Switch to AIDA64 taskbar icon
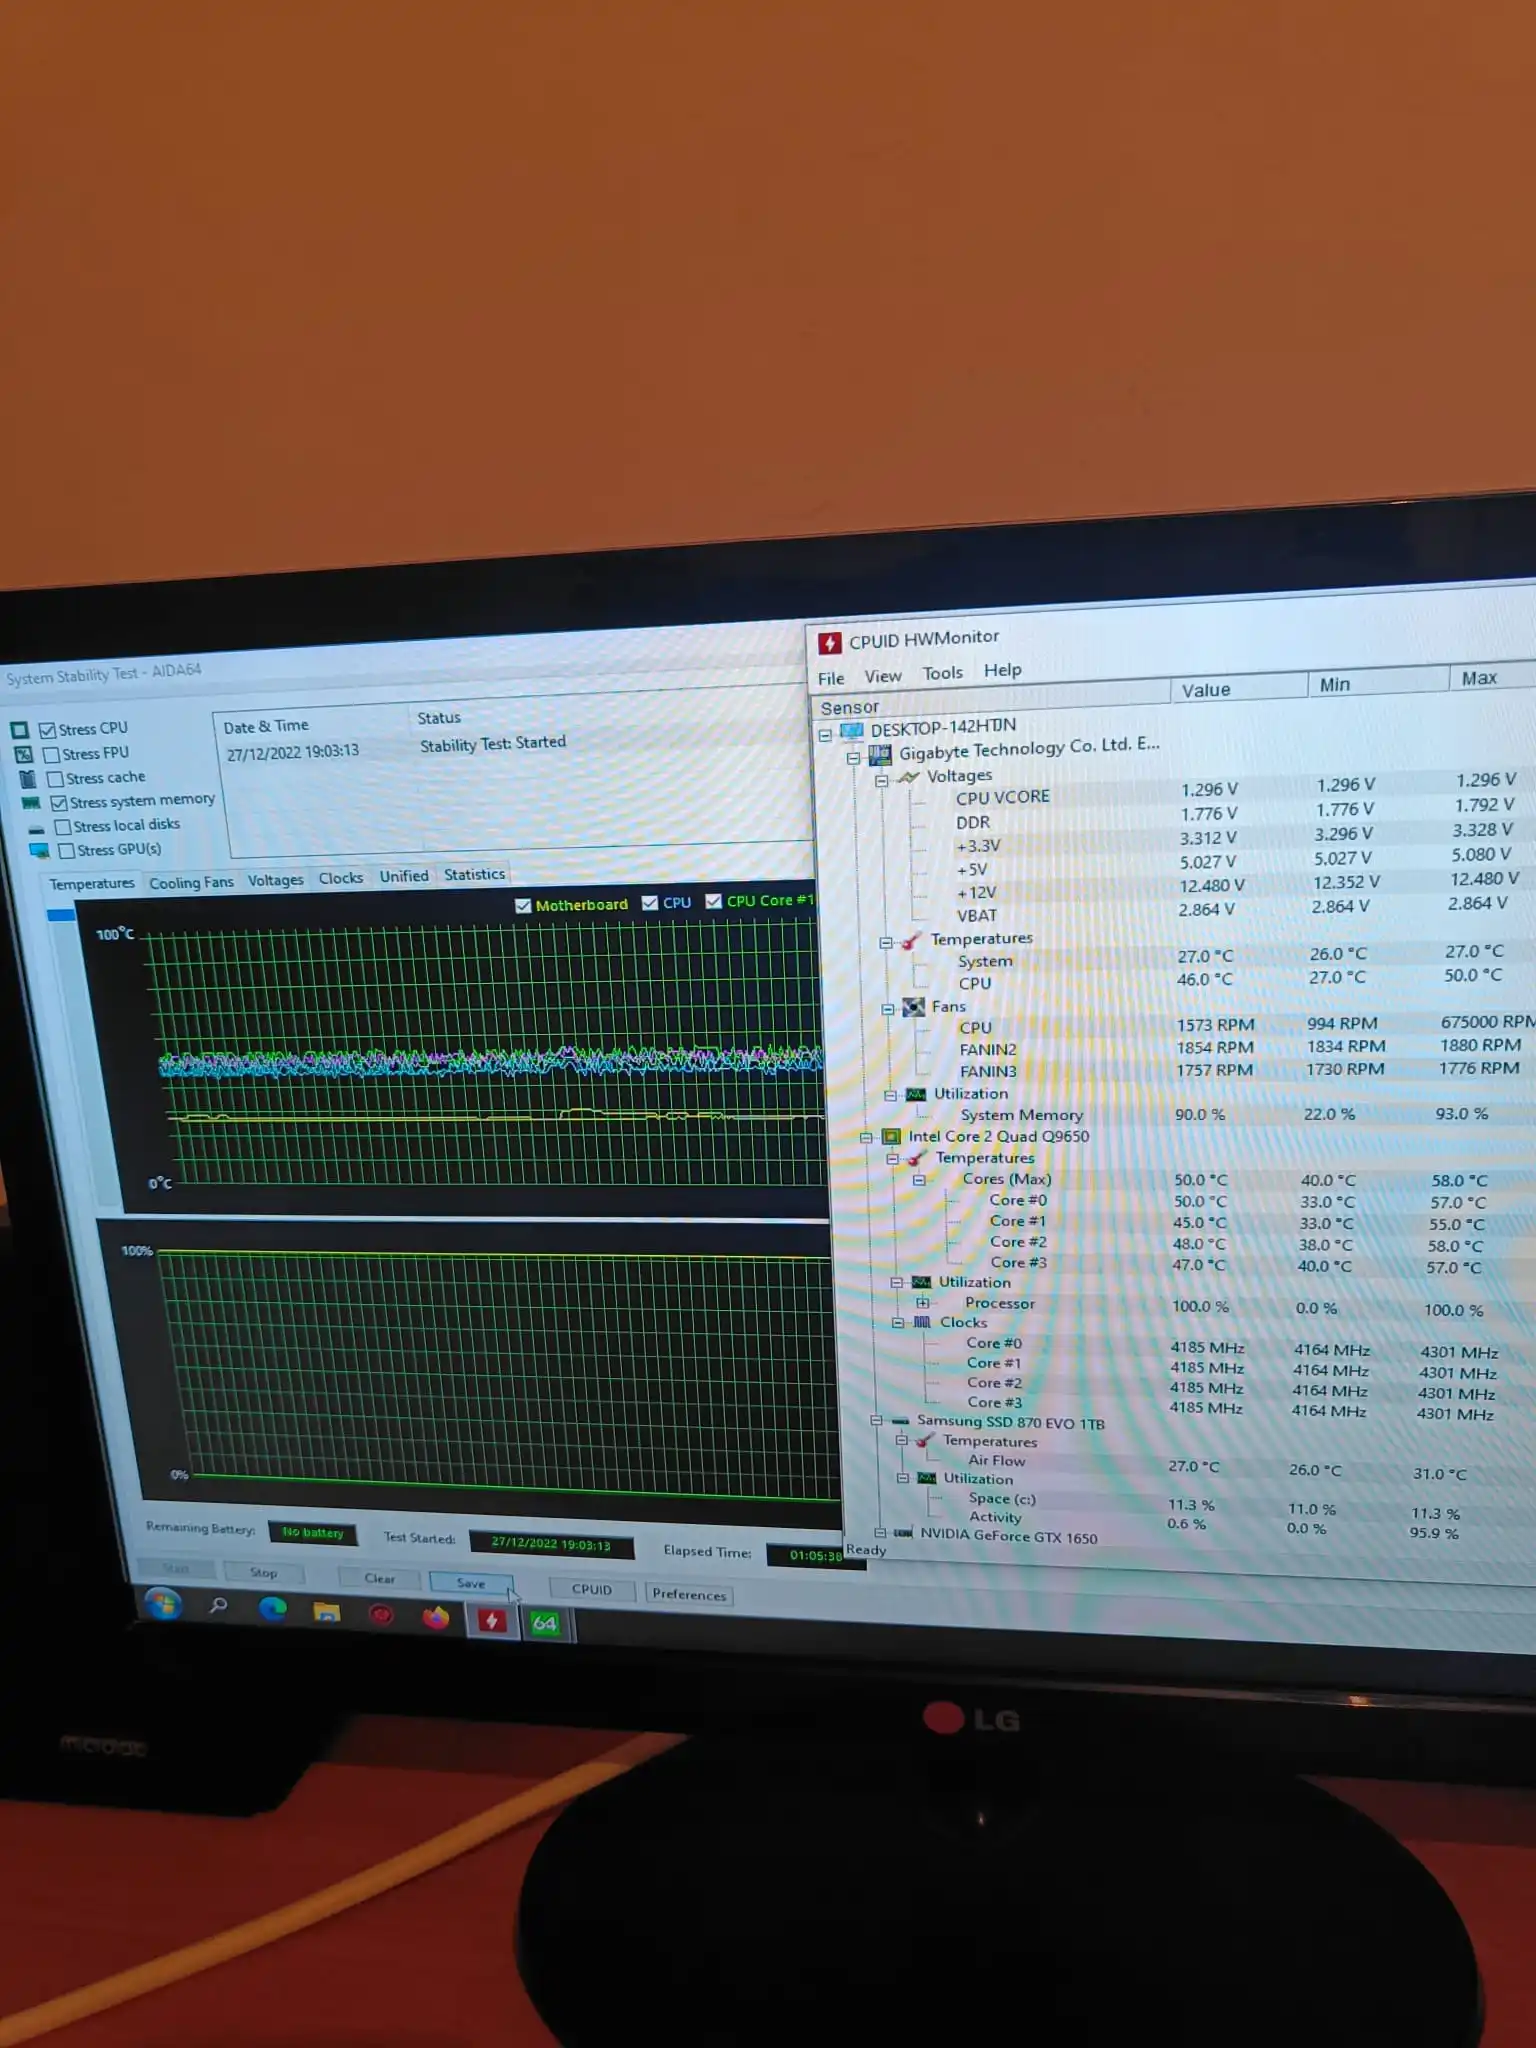 (x=545, y=1623)
